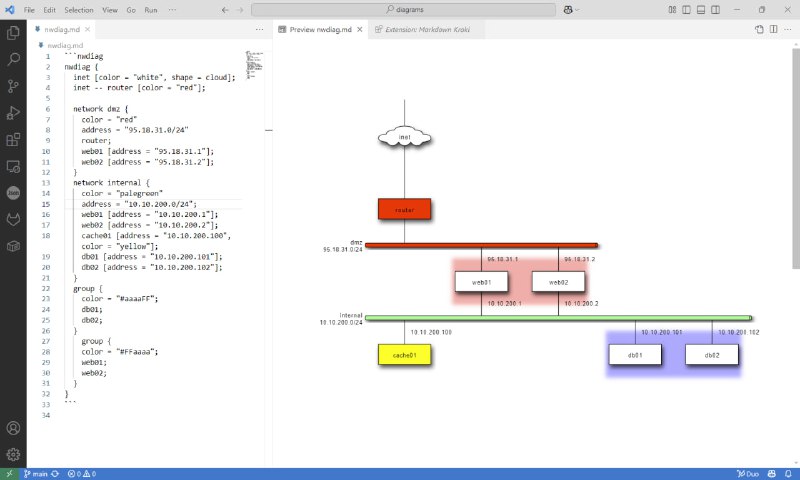Click the inet cloud shape

pos(405,137)
